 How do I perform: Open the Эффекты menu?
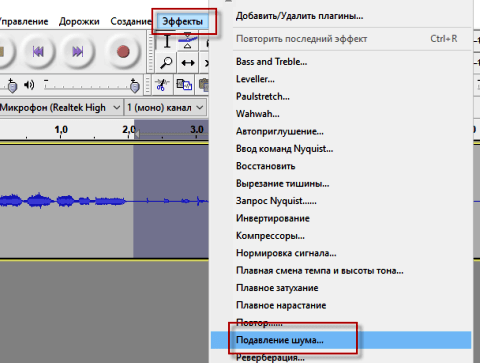point(182,21)
